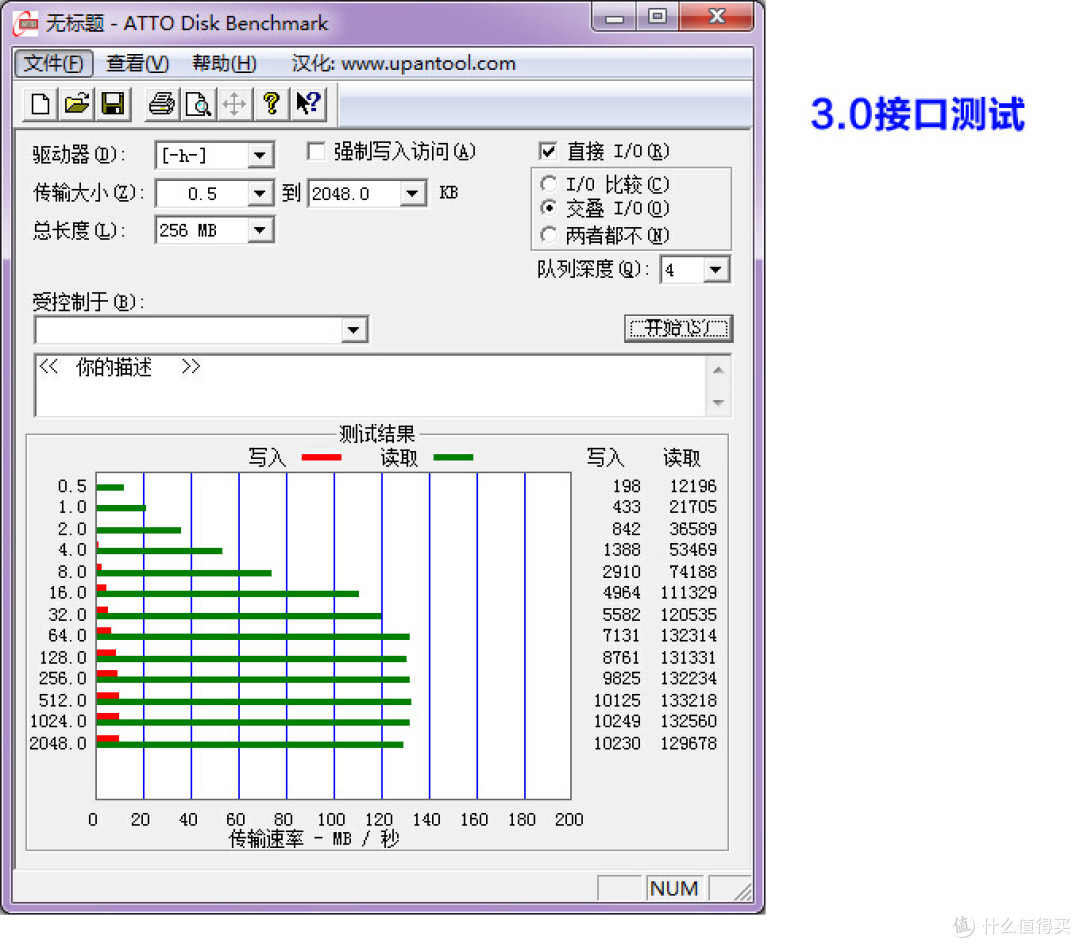Uncheck the 直接 I/O checkbox

[548, 151]
